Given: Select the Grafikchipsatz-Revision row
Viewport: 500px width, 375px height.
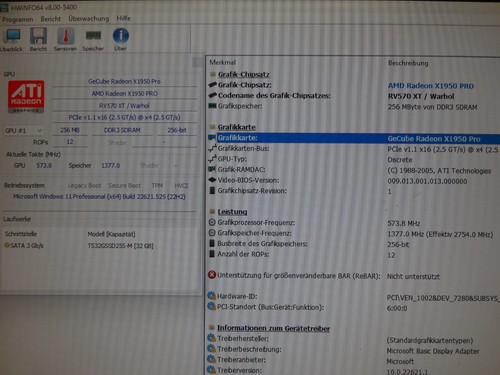Looking at the screenshot, I should [x=353, y=191].
